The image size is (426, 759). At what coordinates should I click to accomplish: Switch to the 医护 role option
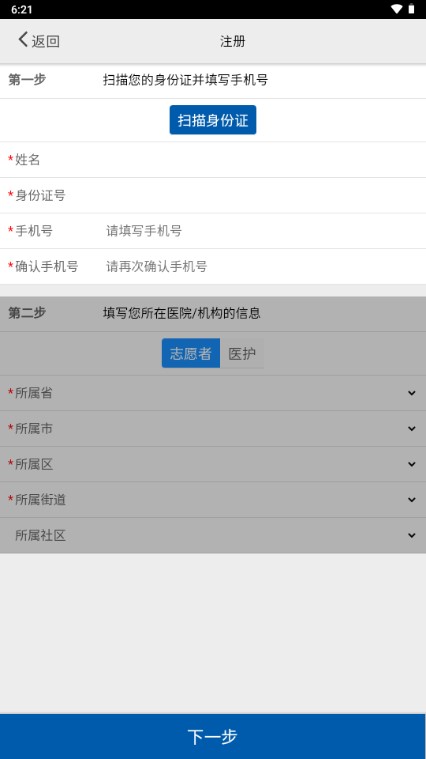pyautogui.click(x=242, y=353)
